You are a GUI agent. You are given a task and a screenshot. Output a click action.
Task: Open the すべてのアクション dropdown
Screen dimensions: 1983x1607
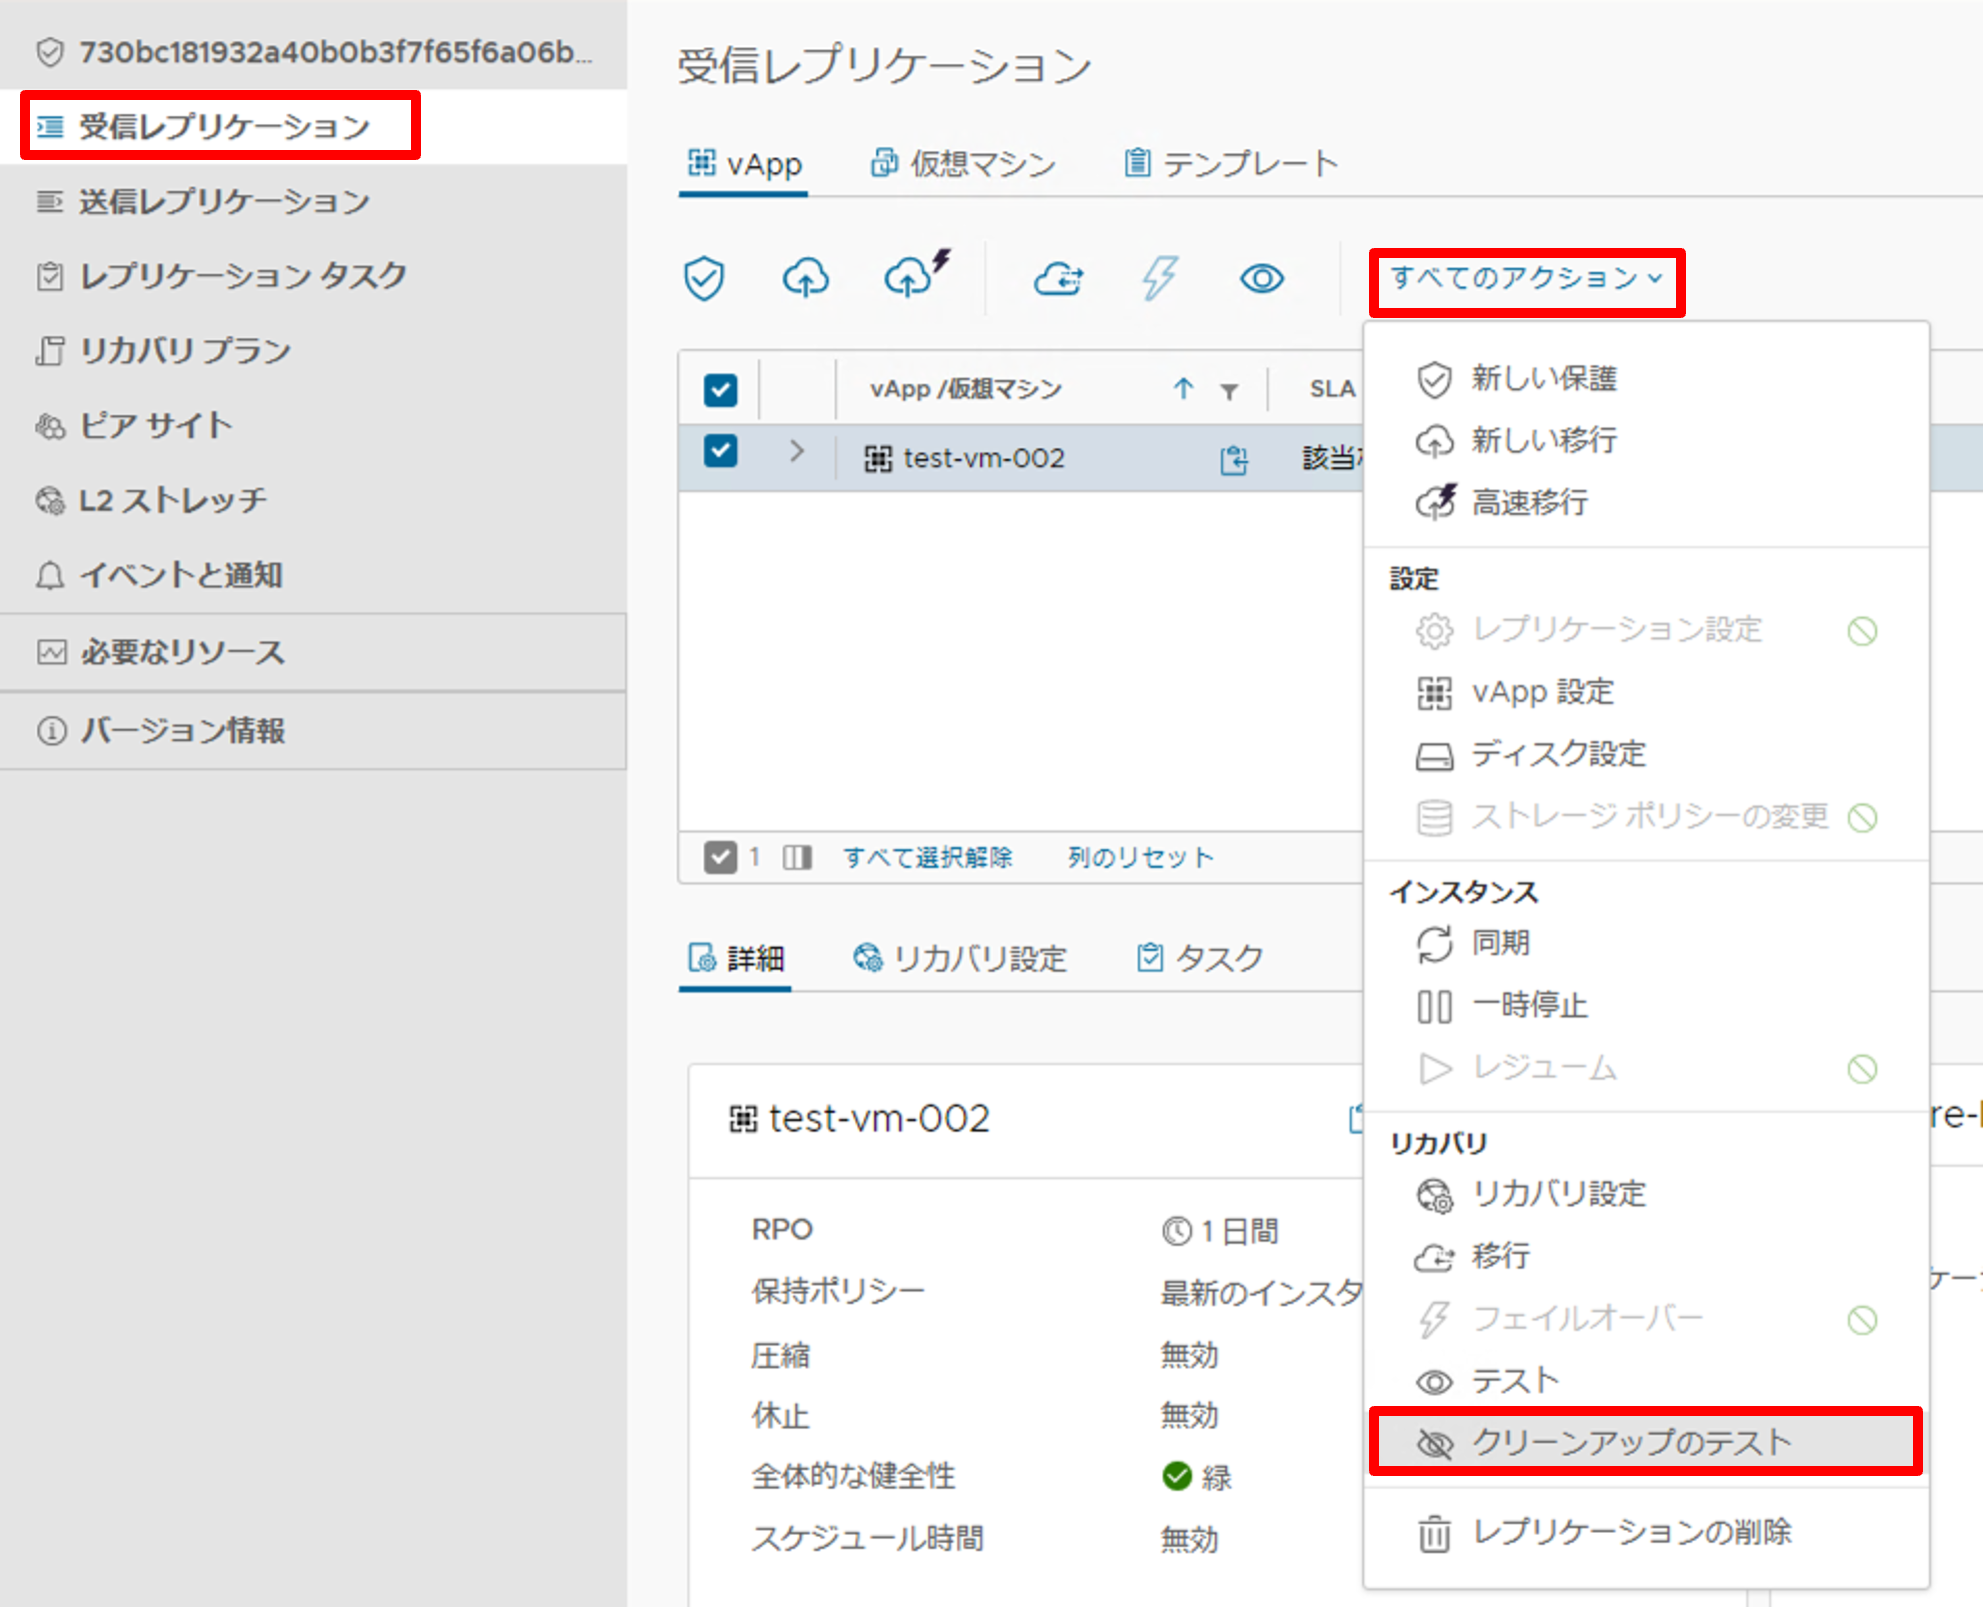[x=1526, y=281]
